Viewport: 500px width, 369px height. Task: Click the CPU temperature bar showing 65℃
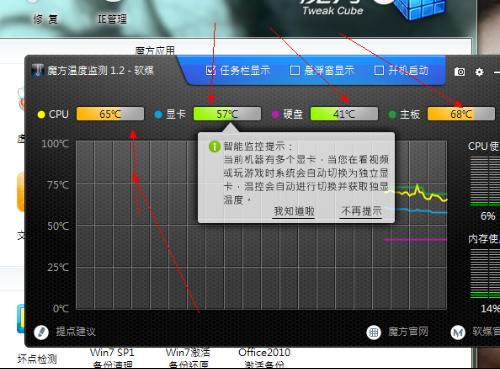point(110,114)
